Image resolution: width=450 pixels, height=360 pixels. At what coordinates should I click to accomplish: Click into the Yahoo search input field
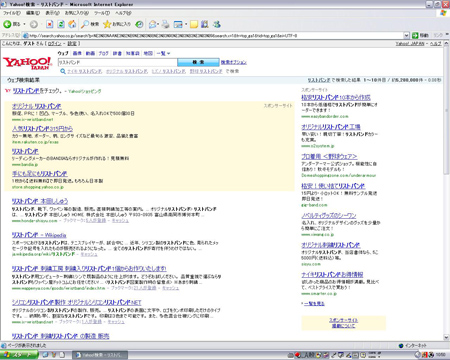(x=117, y=62)
